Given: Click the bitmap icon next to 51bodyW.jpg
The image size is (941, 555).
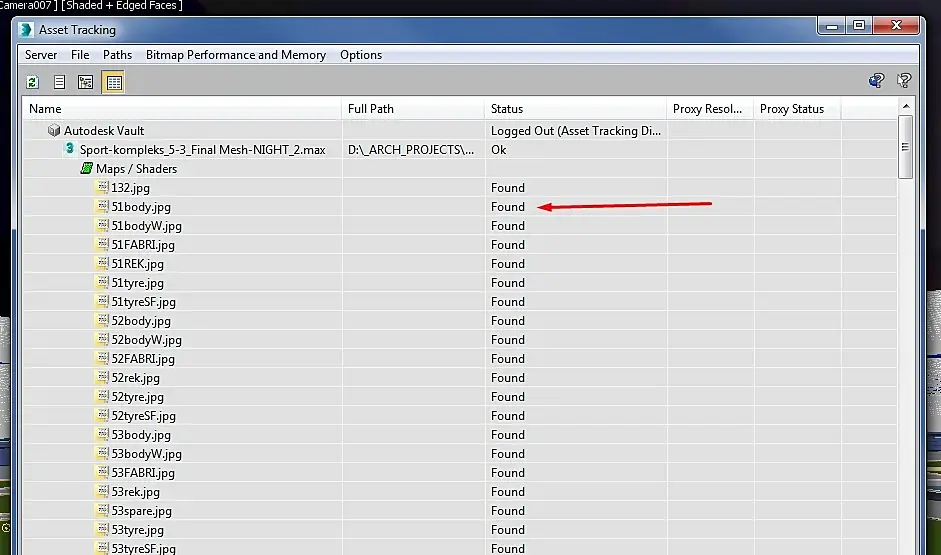Looking at the screenshot, I should 103,225.
